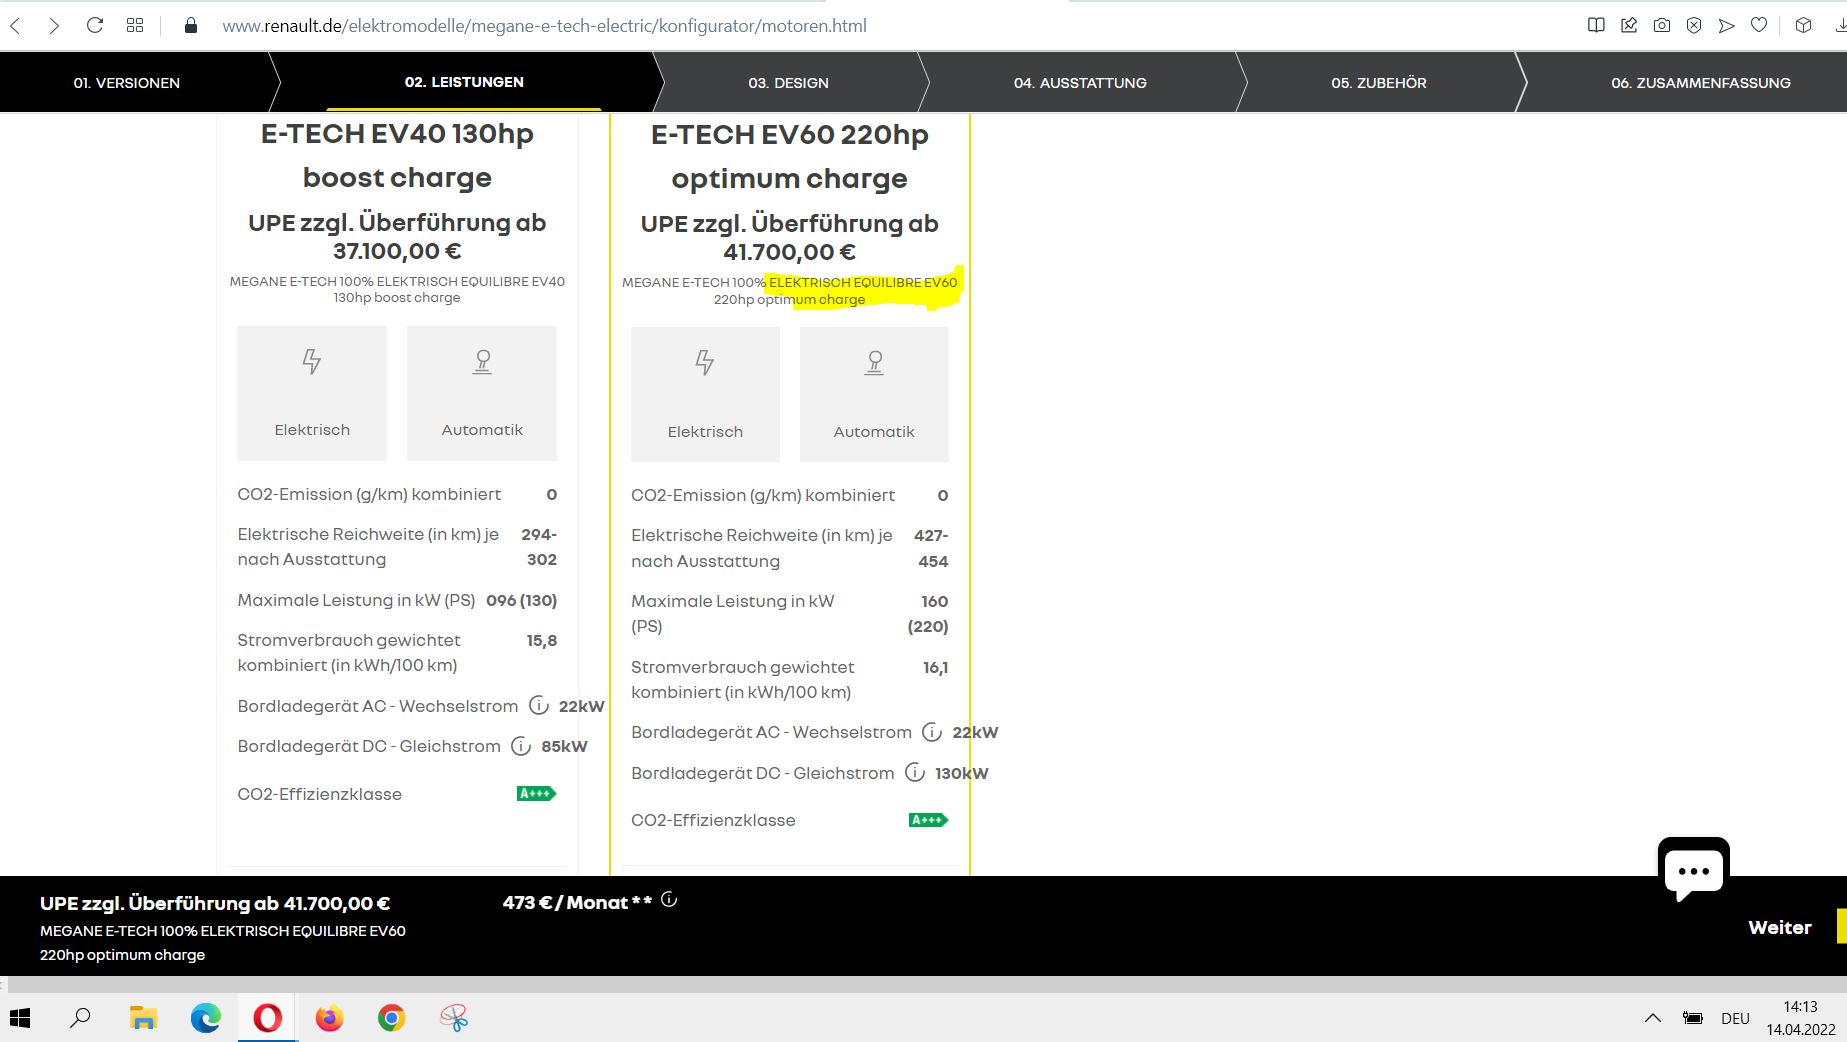1847x1042 pixels.
Task: Go to the 01. VERSIONEN step
Action: pos(127,83)
